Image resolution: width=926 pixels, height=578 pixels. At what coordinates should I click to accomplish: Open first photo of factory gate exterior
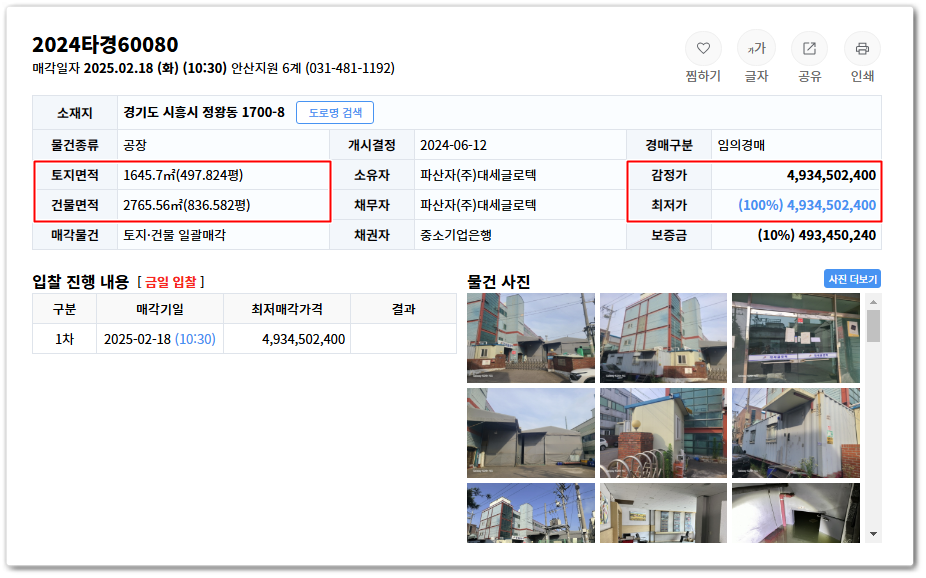coord(531,338)
